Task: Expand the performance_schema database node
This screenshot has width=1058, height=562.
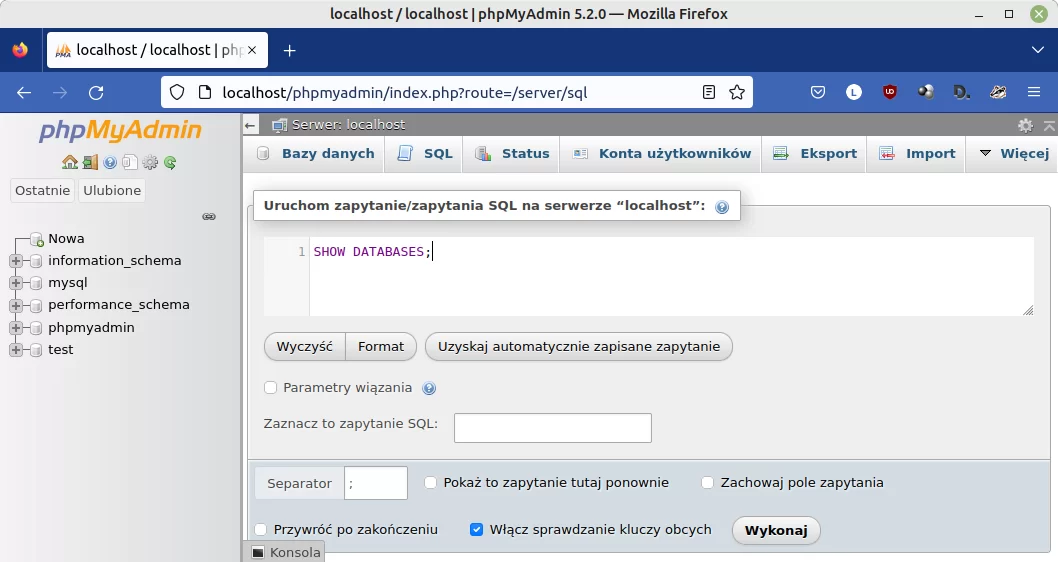Action: coord(16,305)
